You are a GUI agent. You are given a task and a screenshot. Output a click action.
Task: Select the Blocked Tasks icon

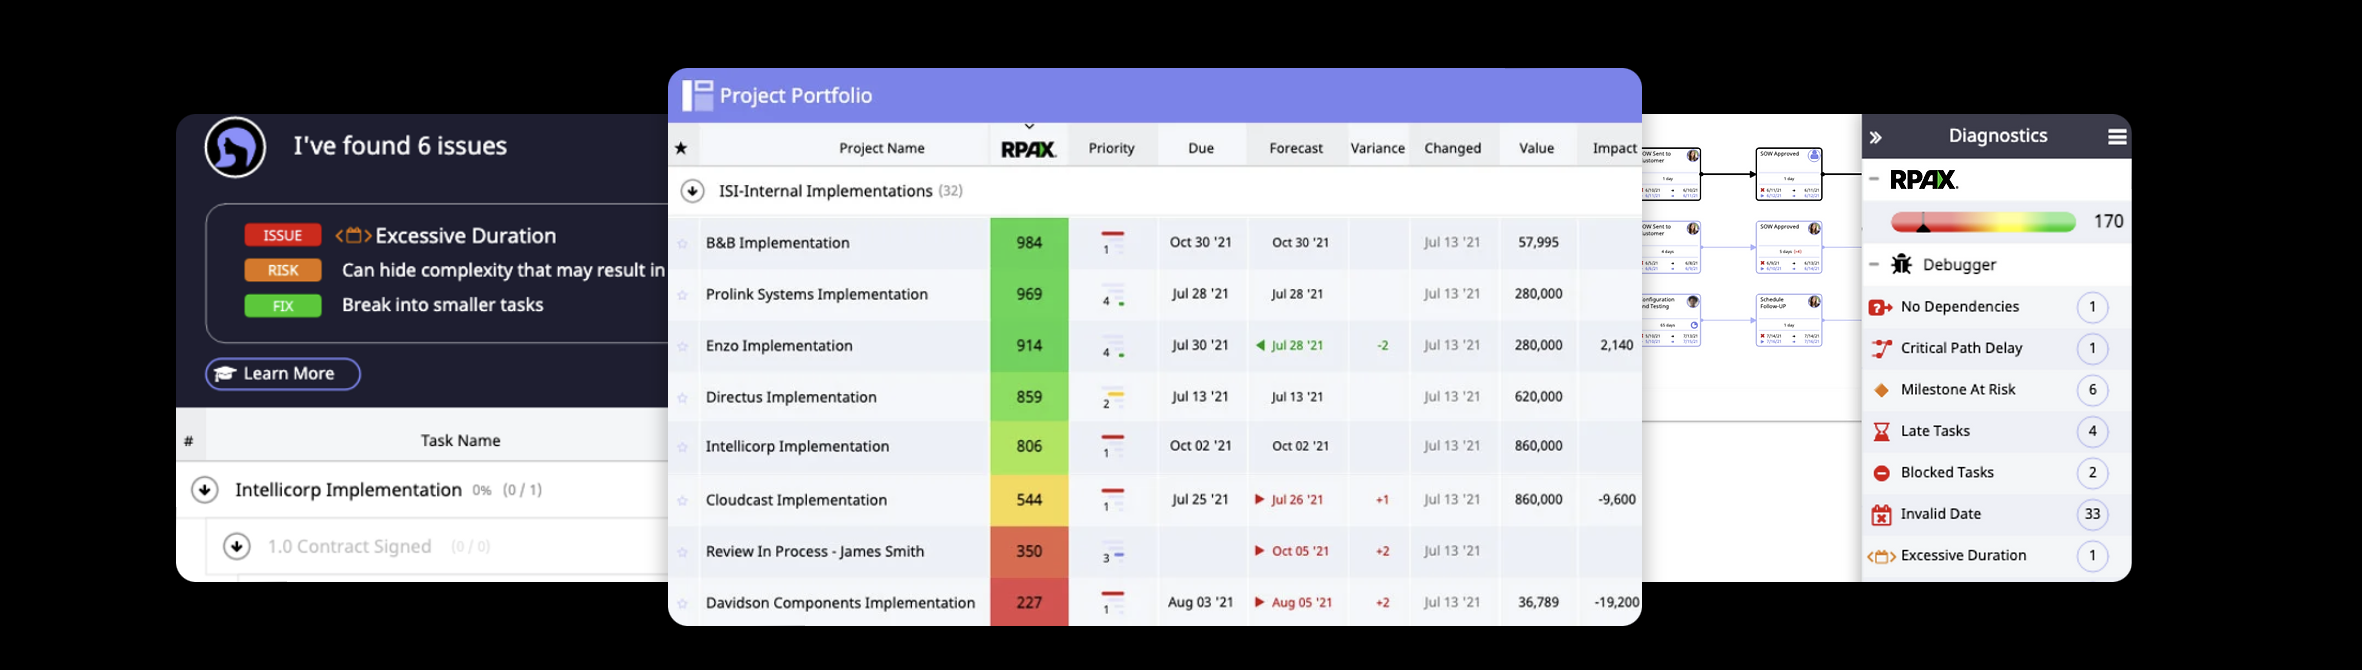[x=1881, y=473]
